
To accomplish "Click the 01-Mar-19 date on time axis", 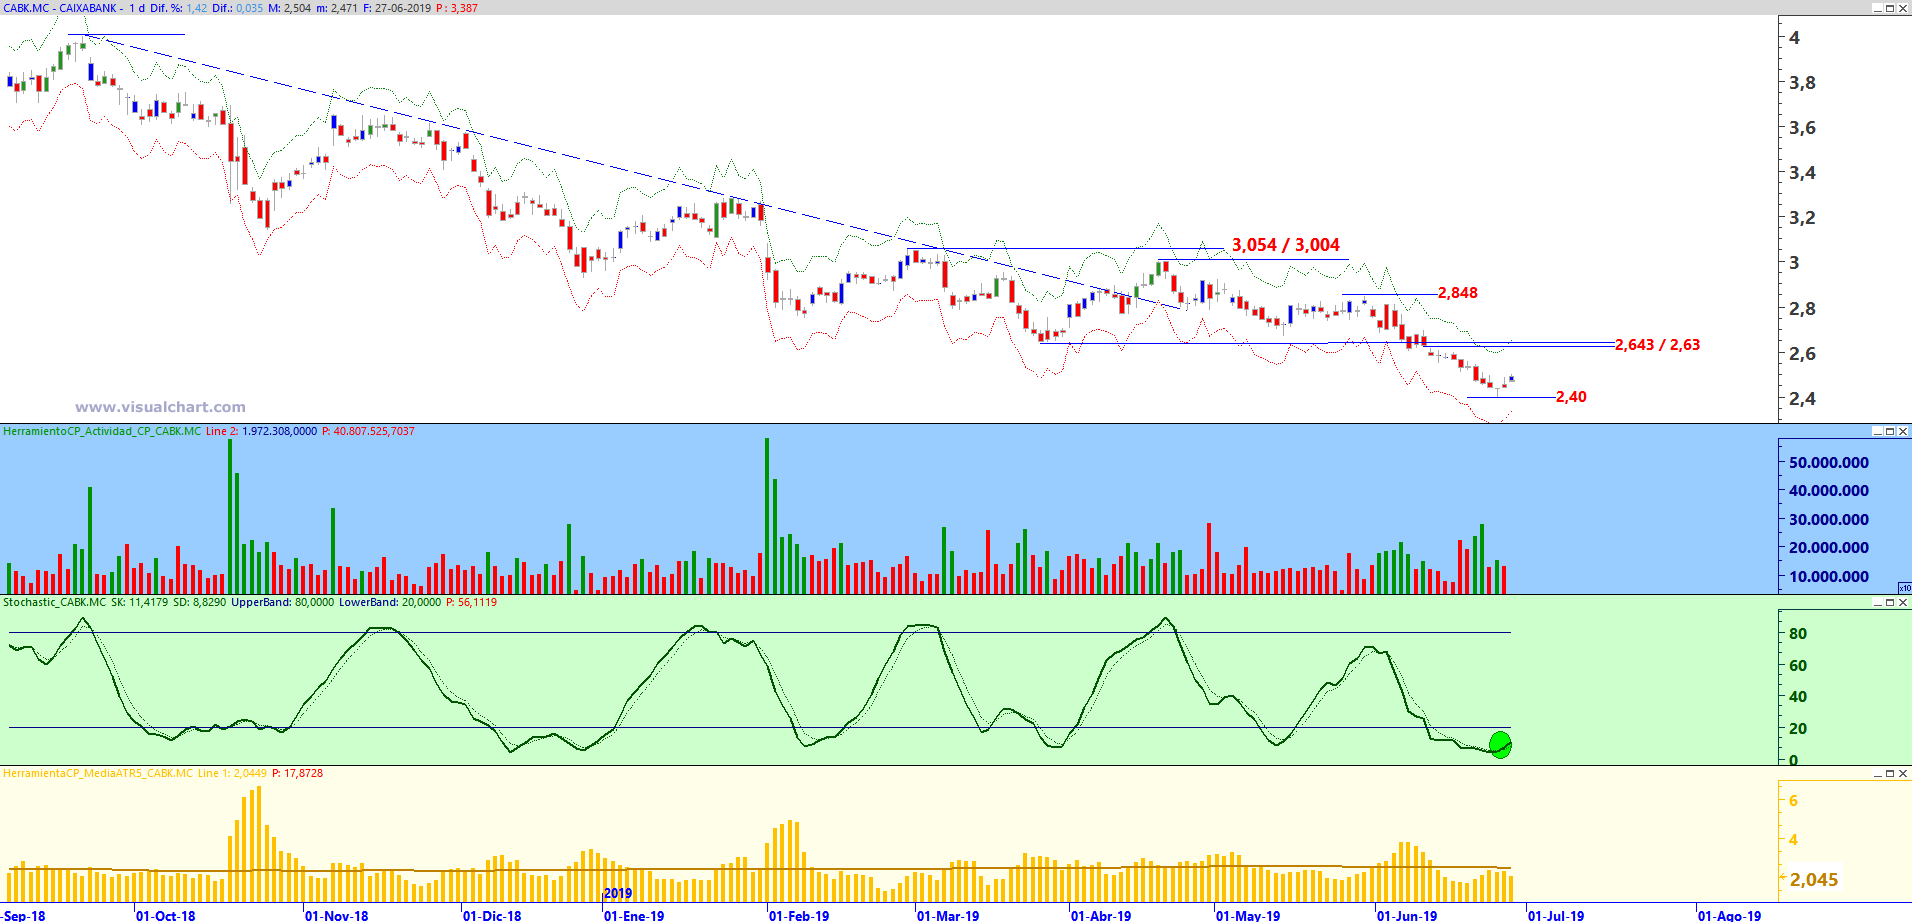I will [x=948, y=915].
